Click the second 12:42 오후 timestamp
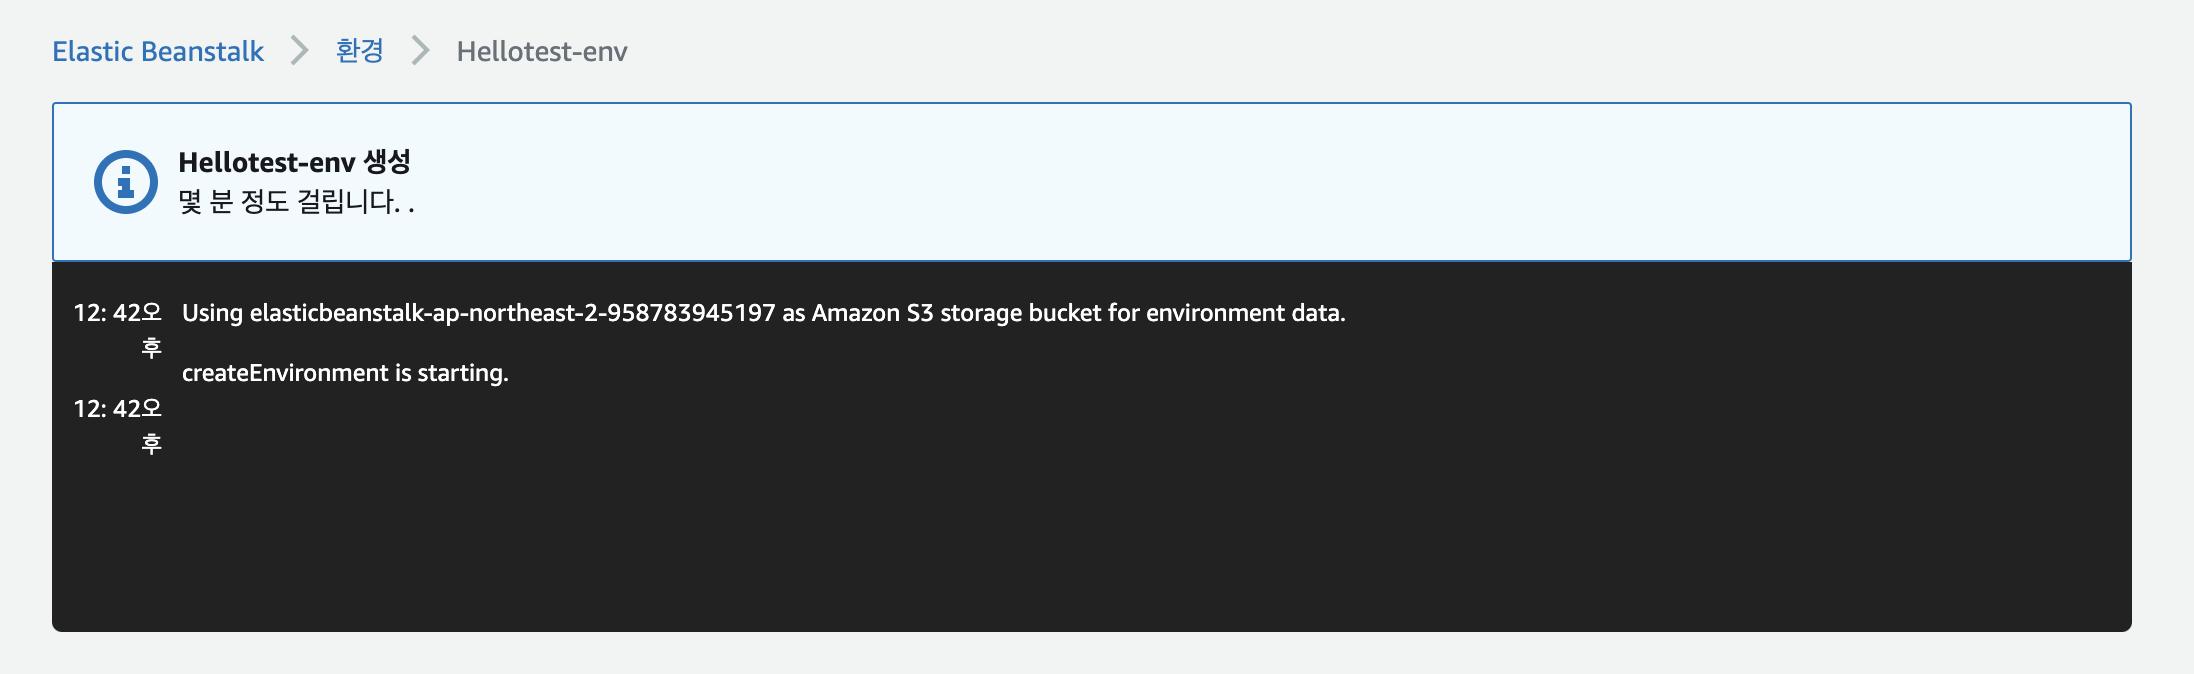The width and height of the screenshot is (2194, 674). (x=117, y=425)
